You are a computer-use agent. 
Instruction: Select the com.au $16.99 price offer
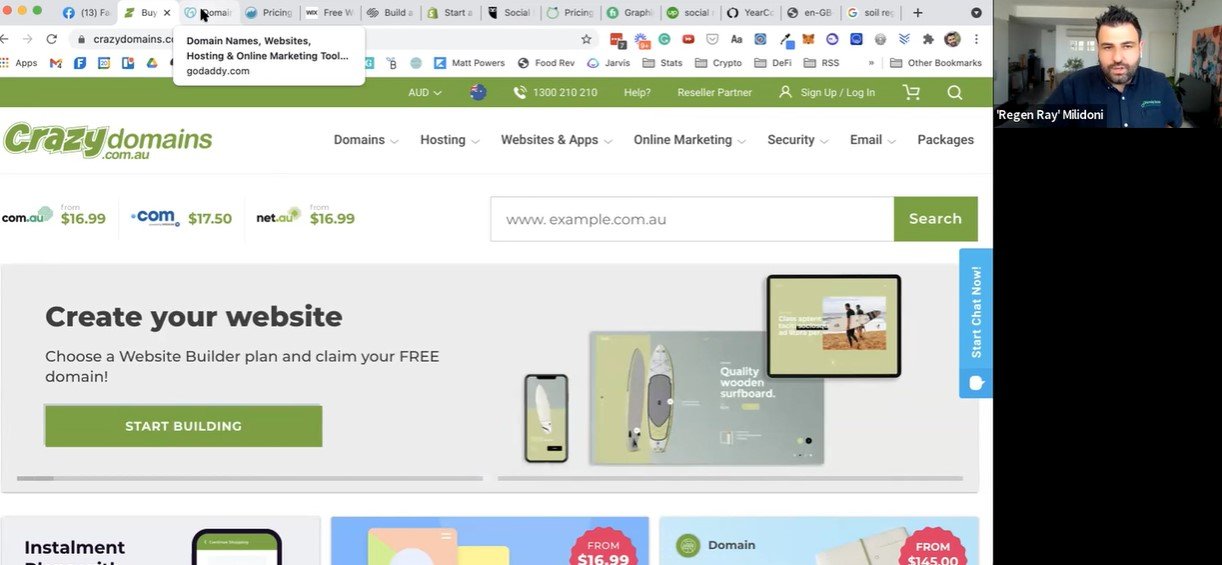(x=54, y=216)
